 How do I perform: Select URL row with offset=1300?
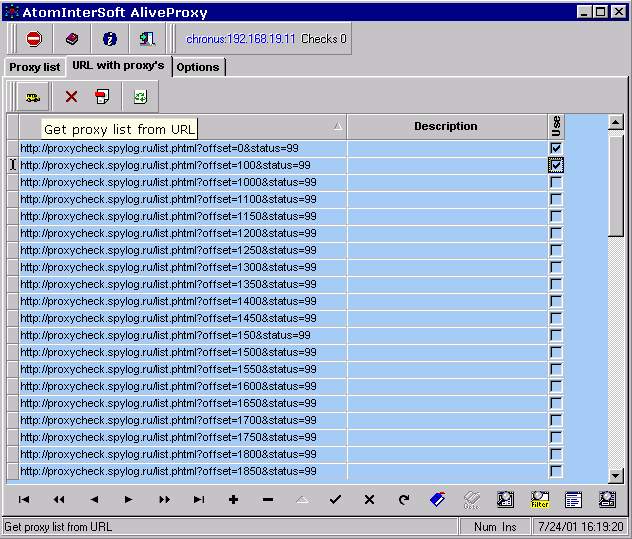183,267
